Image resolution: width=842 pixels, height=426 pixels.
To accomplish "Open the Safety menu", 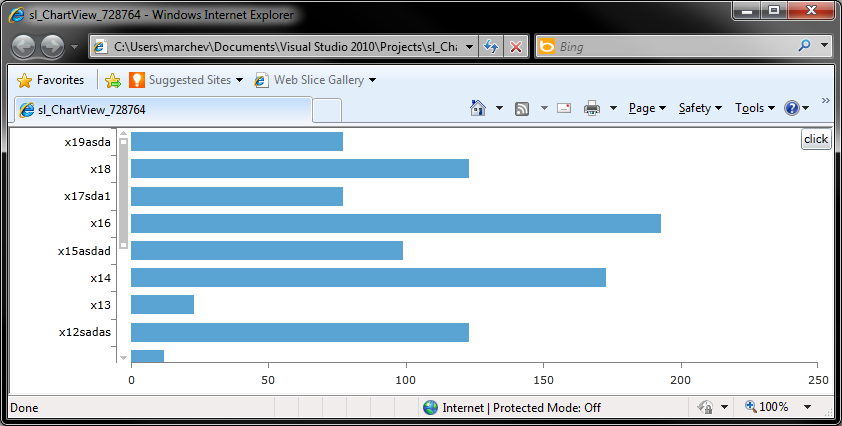I will coord(700,108).
